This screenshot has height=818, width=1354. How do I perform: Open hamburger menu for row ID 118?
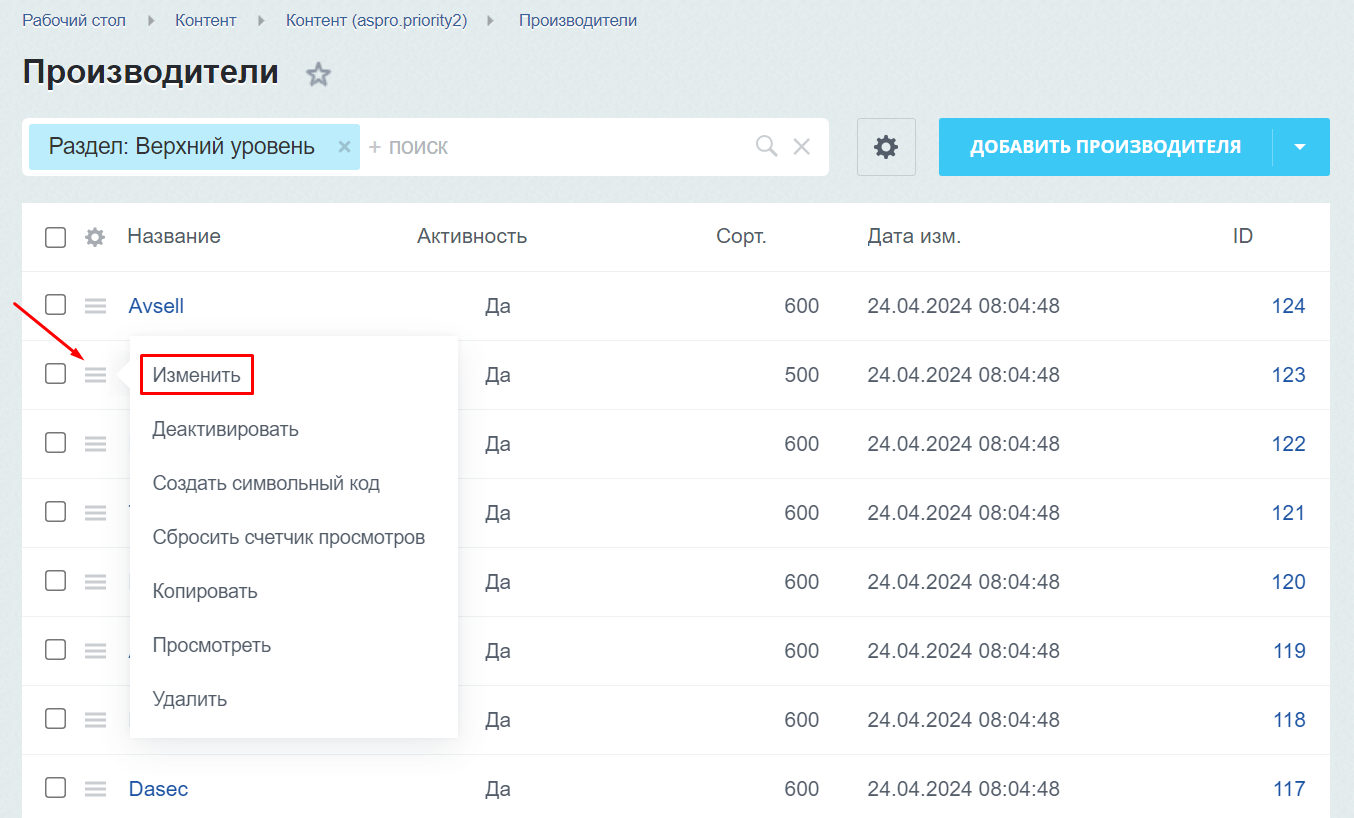click(x=95, y=720)
